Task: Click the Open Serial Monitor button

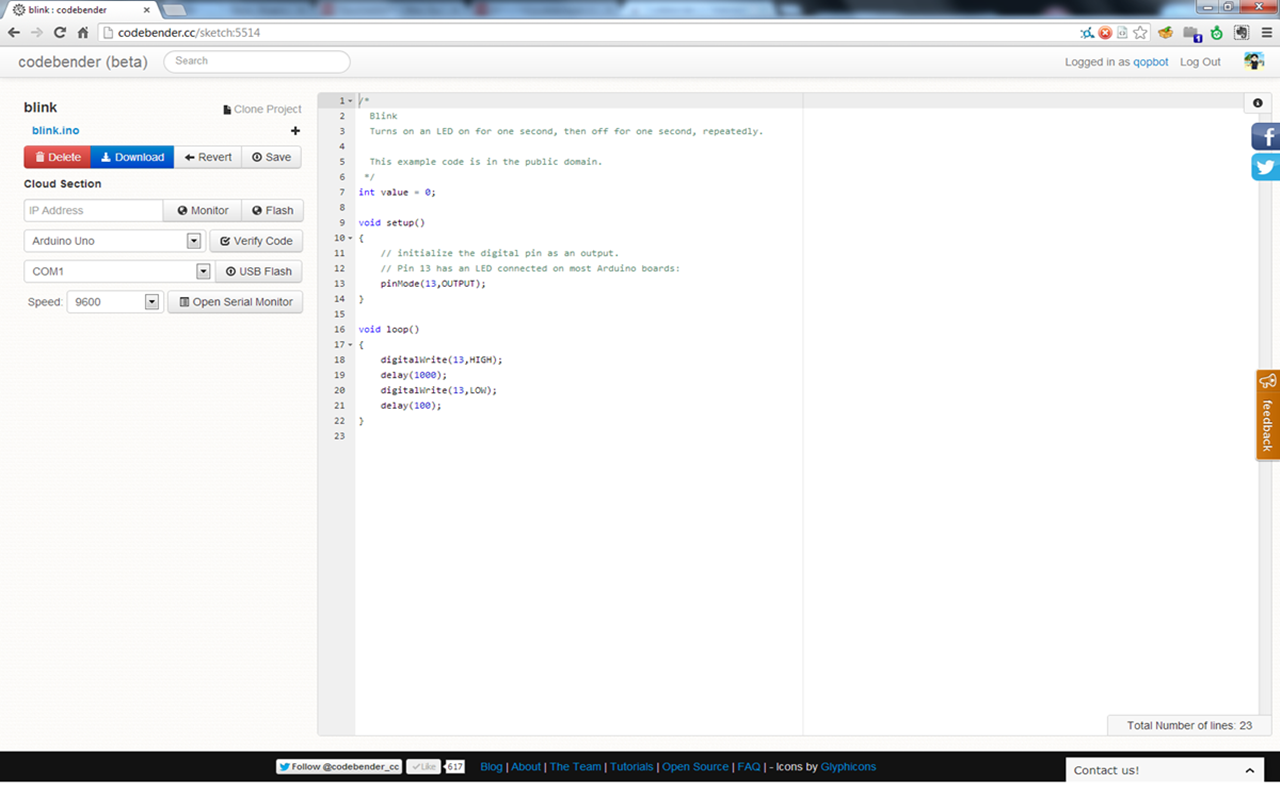Action: click(x=235, y=302)
